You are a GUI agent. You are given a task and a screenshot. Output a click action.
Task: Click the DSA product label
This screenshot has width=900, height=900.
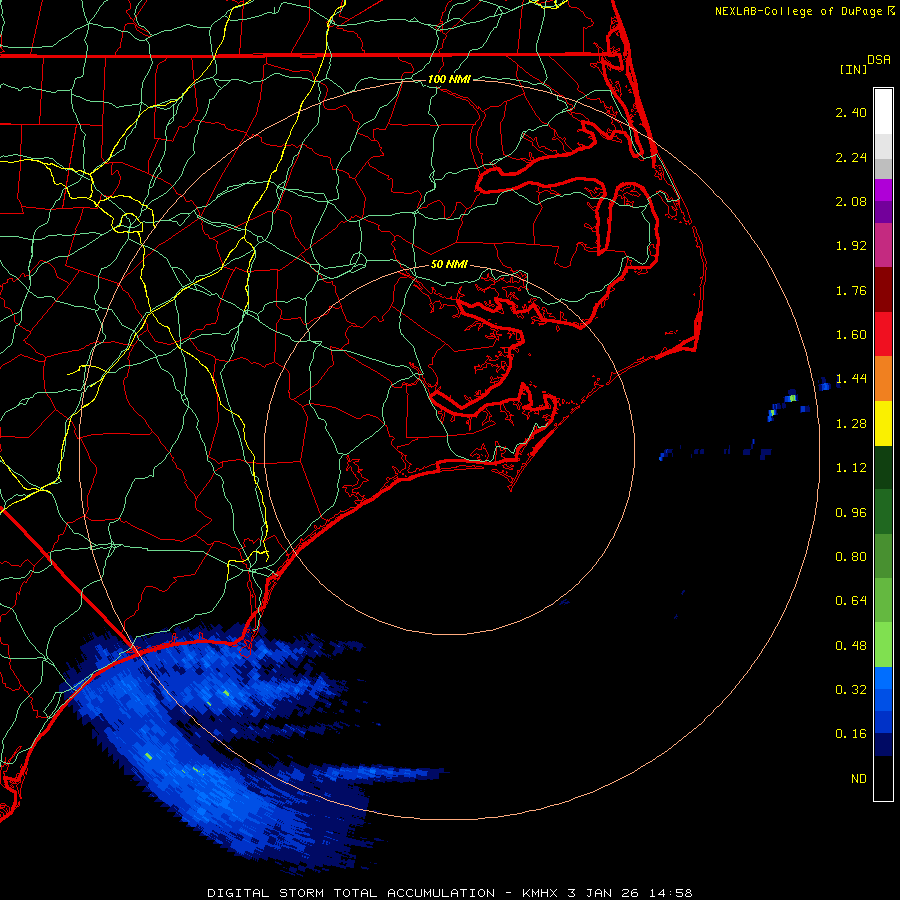[x=879, y=60]
